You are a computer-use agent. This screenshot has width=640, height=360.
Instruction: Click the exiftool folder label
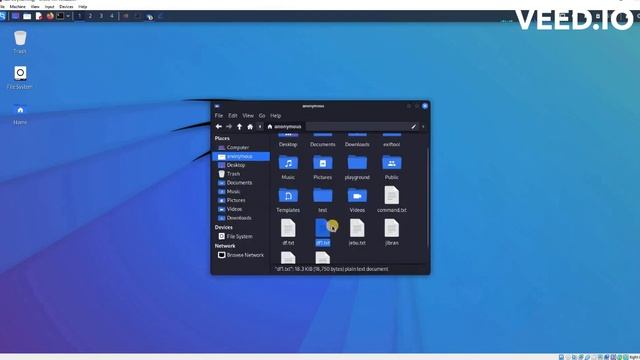click(x=391, y=144)
